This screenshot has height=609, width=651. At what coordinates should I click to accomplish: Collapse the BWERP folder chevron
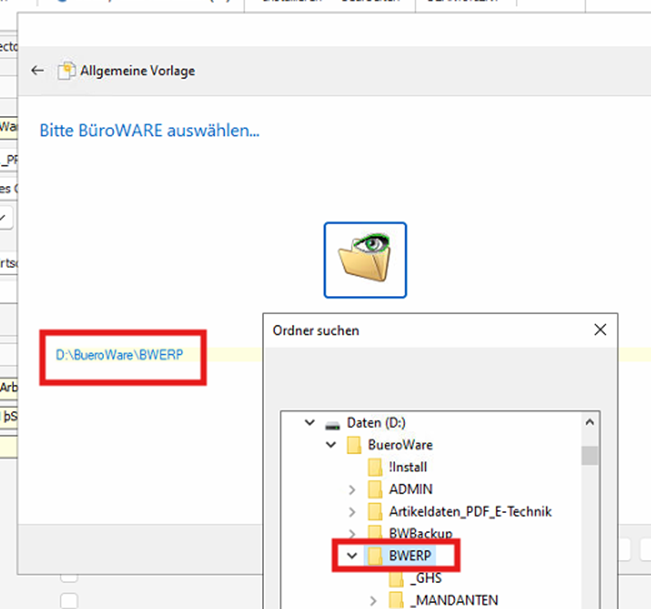(352, 555)
